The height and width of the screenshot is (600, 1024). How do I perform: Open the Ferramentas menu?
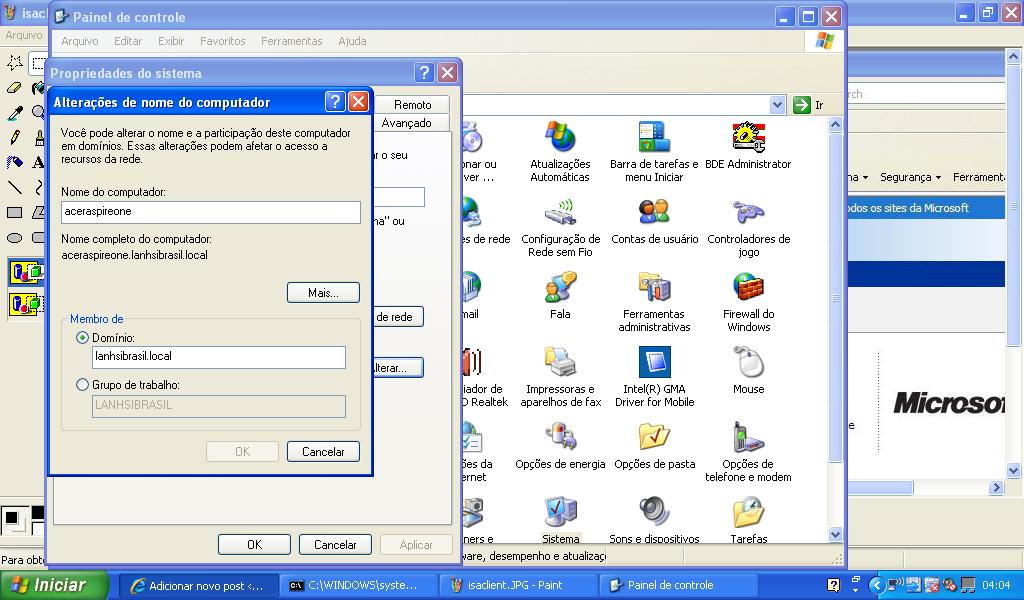[x=291, y=41]
